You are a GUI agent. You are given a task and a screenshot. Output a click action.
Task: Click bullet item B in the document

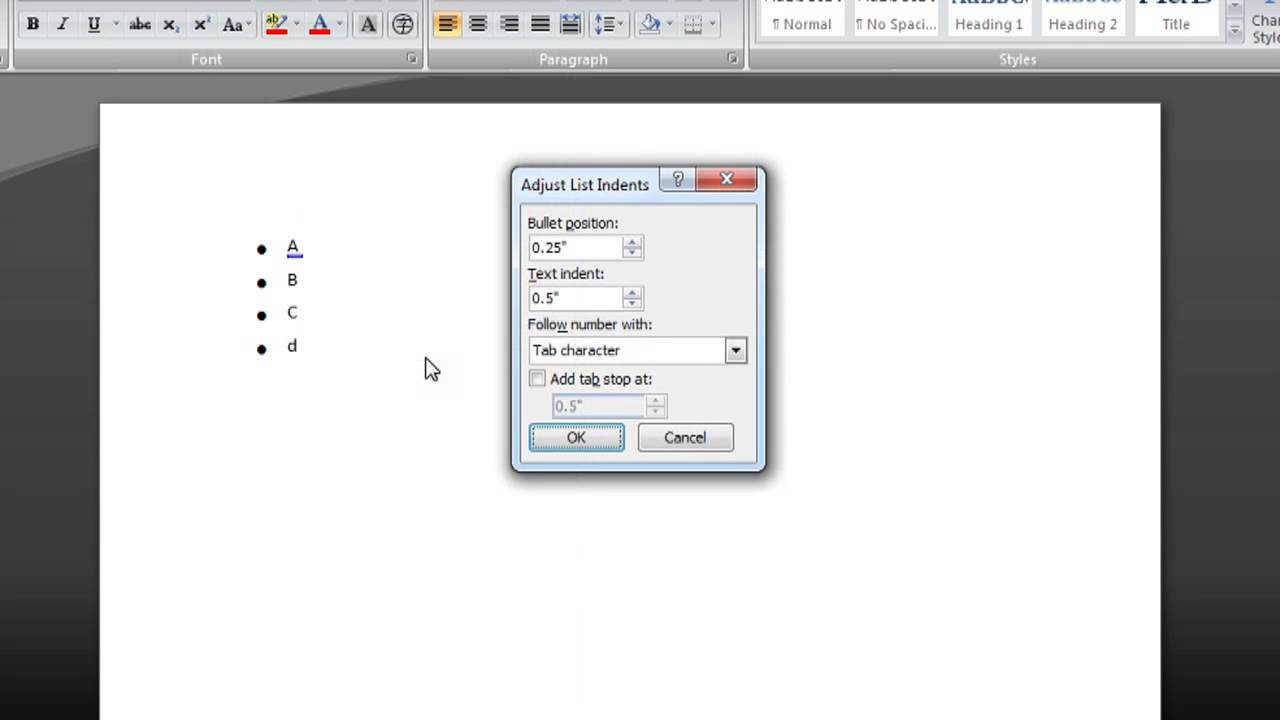[292, 280]
